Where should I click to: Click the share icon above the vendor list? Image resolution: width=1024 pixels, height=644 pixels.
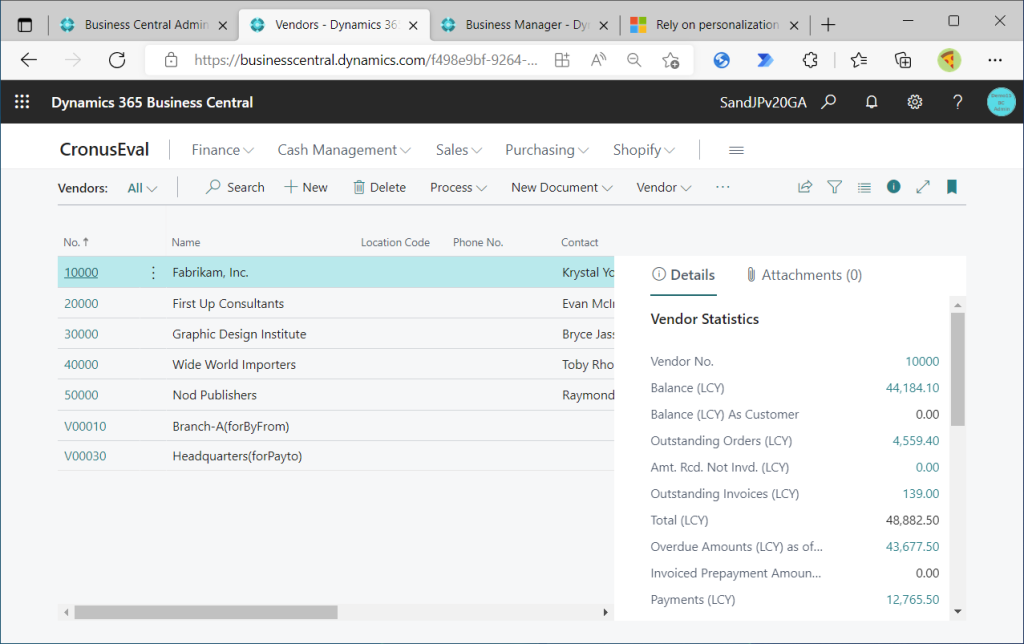805,187
